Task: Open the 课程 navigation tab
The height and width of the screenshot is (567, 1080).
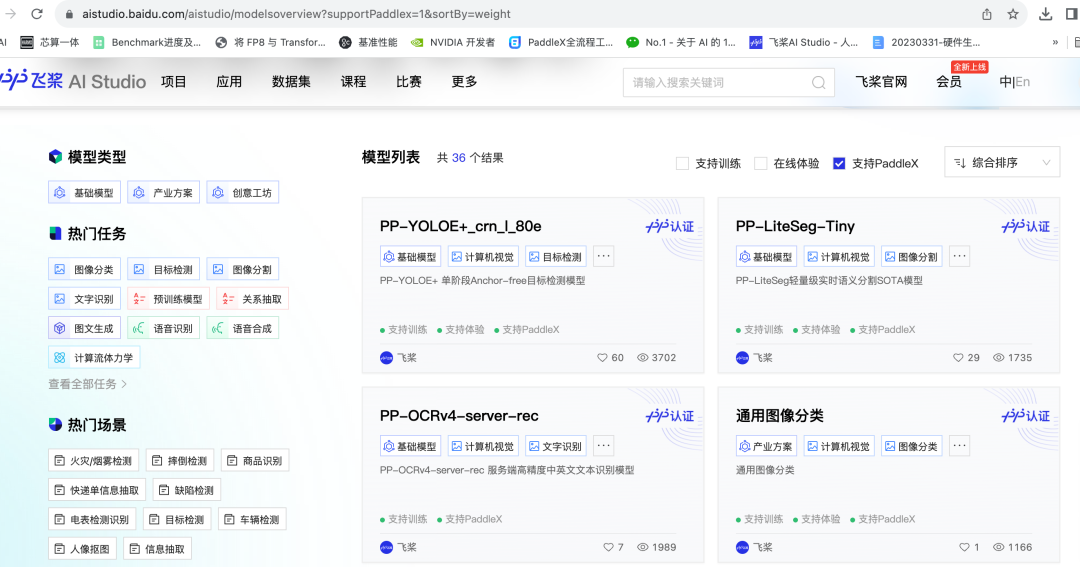Action: tap(353, 81)
